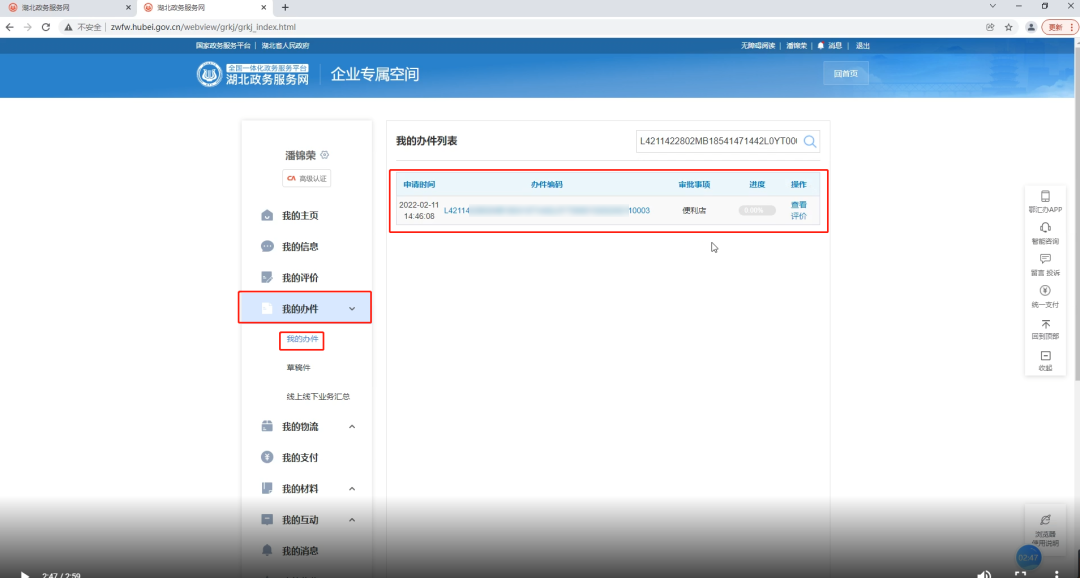This screenshot has width=1080, height=578.
Task: Click the 审批事项 column header
Action: (x=694, y=185)
